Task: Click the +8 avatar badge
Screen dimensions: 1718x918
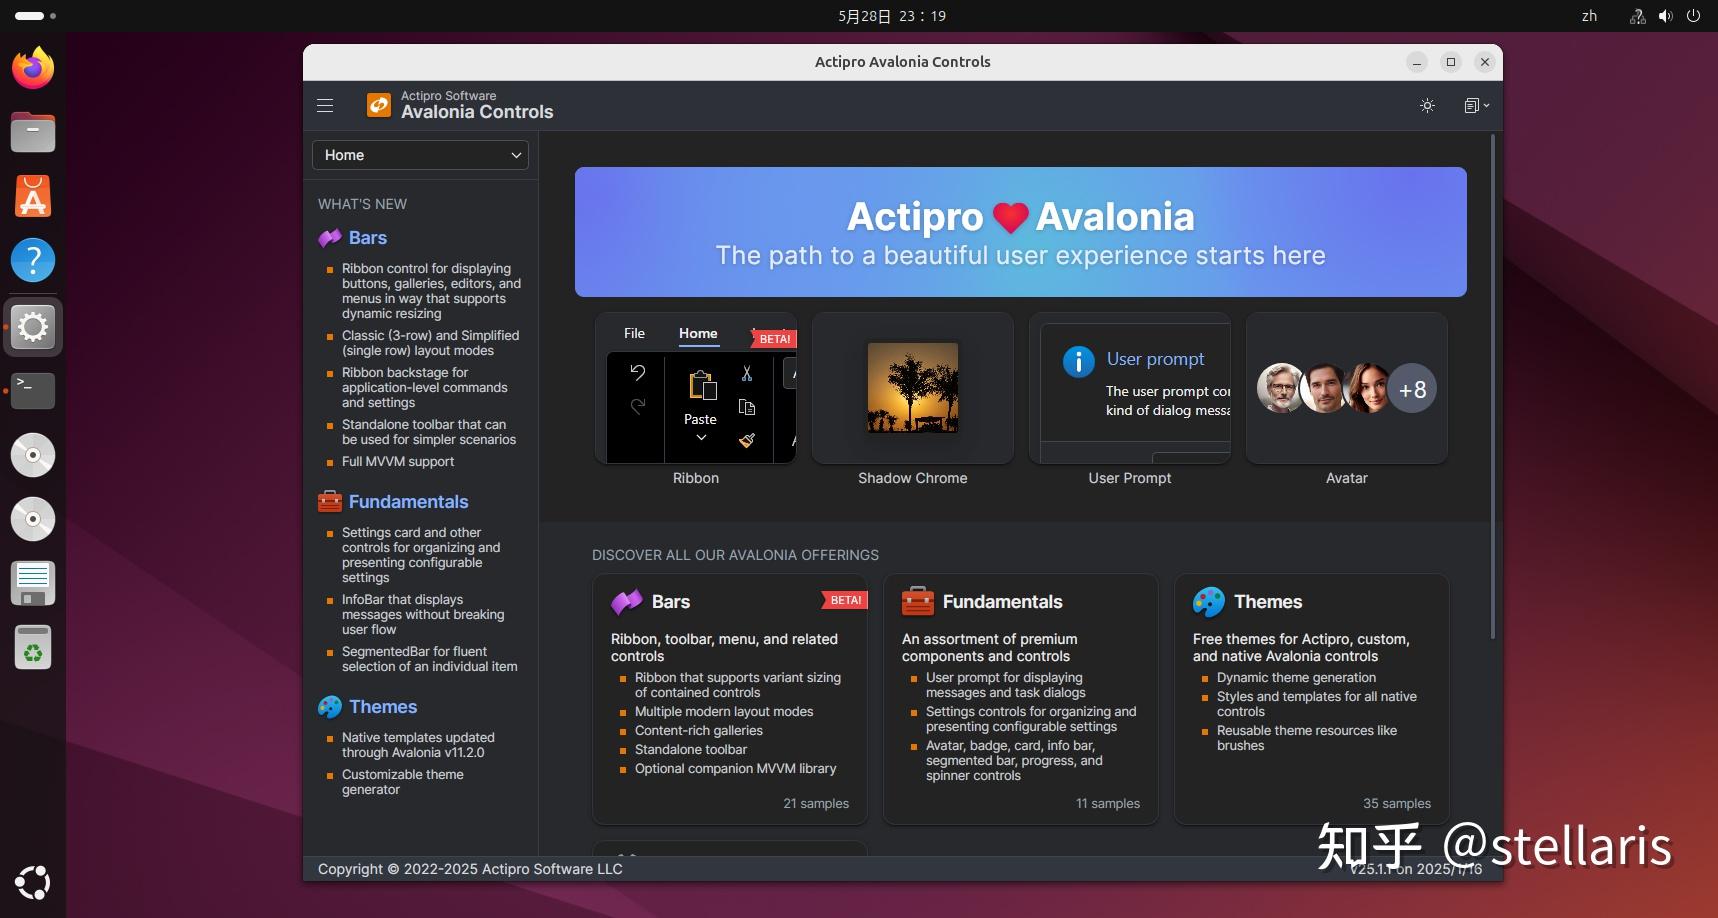Action: pyautogui.click(x=1413, y=388)
